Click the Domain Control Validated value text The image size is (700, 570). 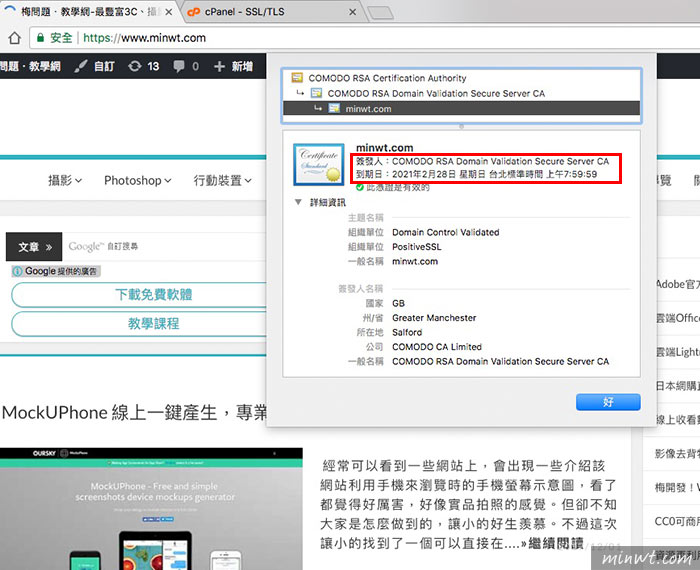446,232
